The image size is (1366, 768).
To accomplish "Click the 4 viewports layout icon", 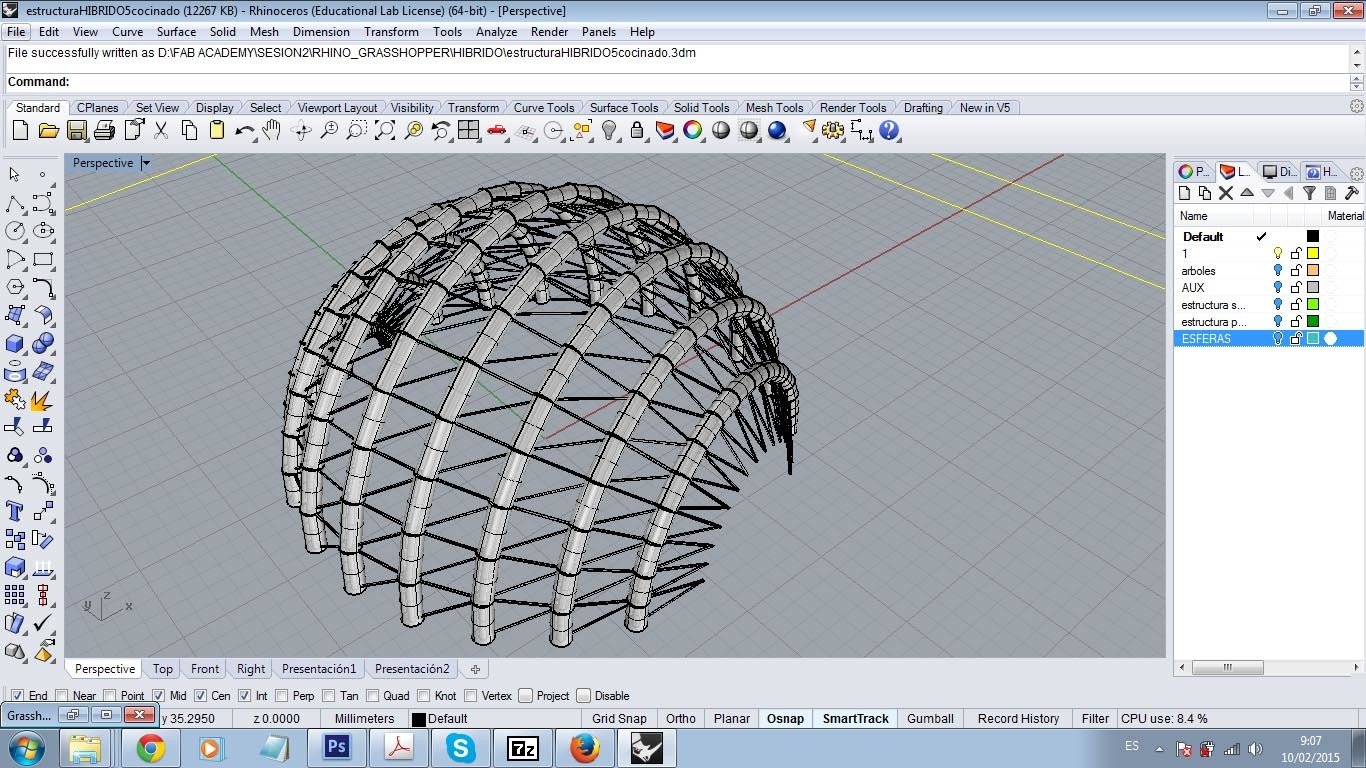I will [469, 131].
